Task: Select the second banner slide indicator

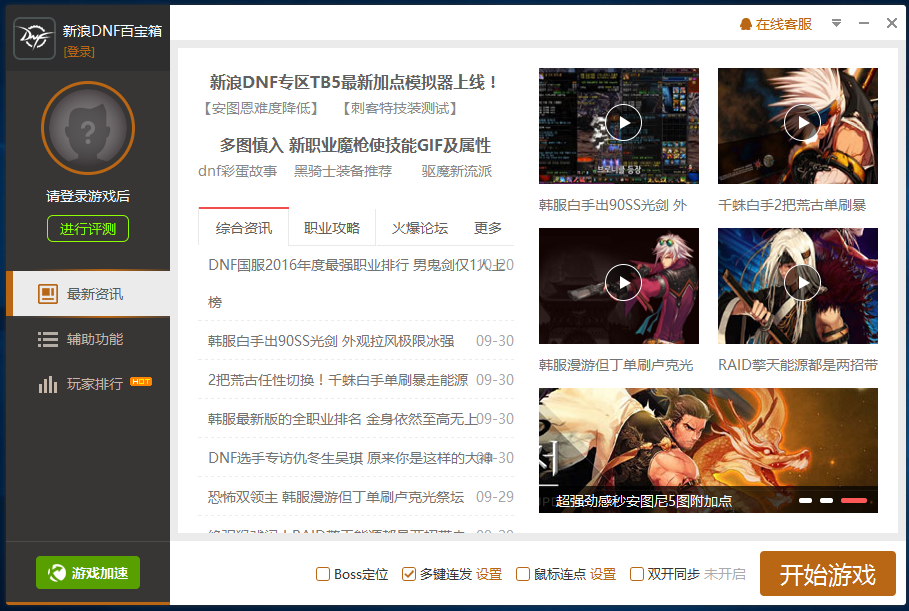Action: [x=827, y=500]
